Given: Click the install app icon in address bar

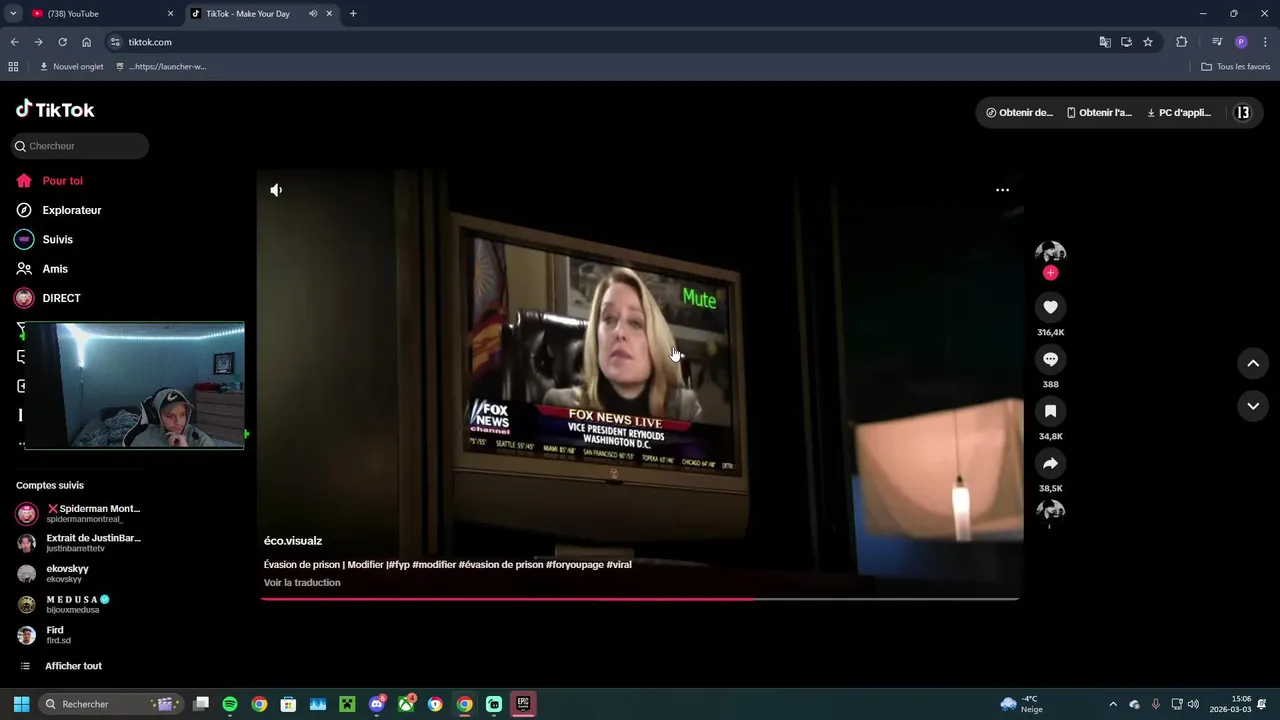Looking at the screenshot, I should click(1126, 42).
